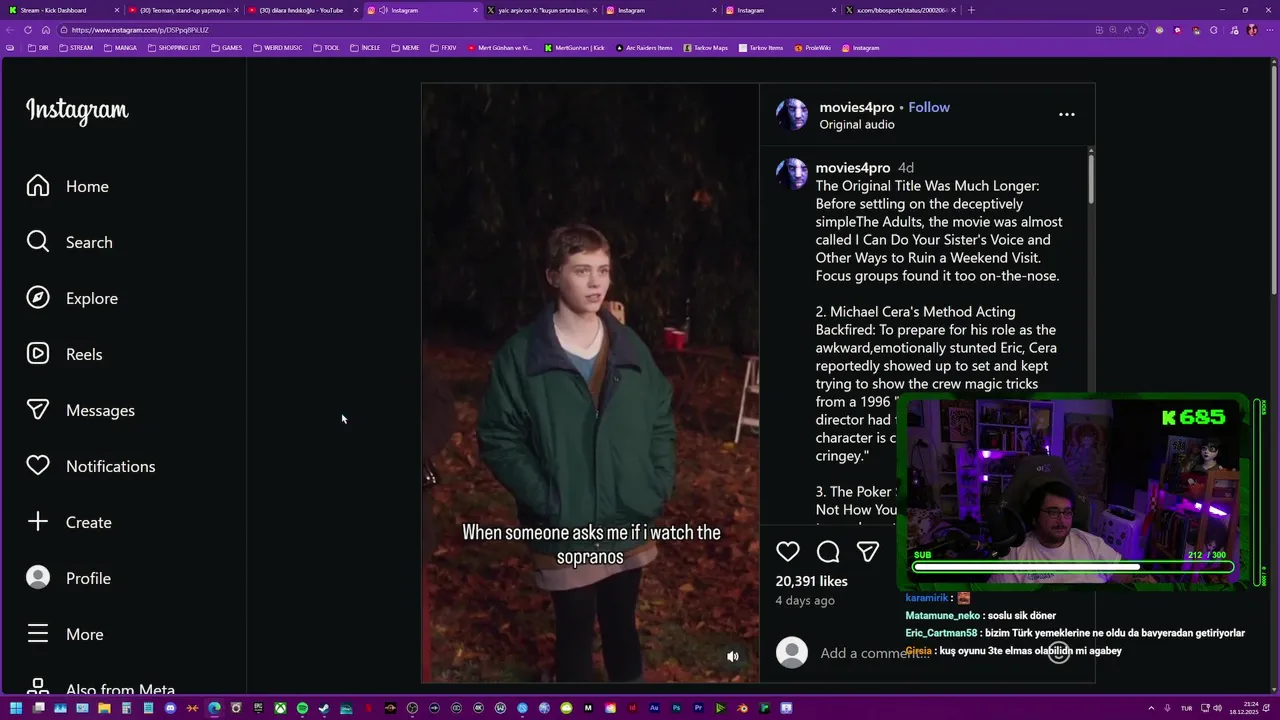Open the Windows Start menu

[16, 708]
